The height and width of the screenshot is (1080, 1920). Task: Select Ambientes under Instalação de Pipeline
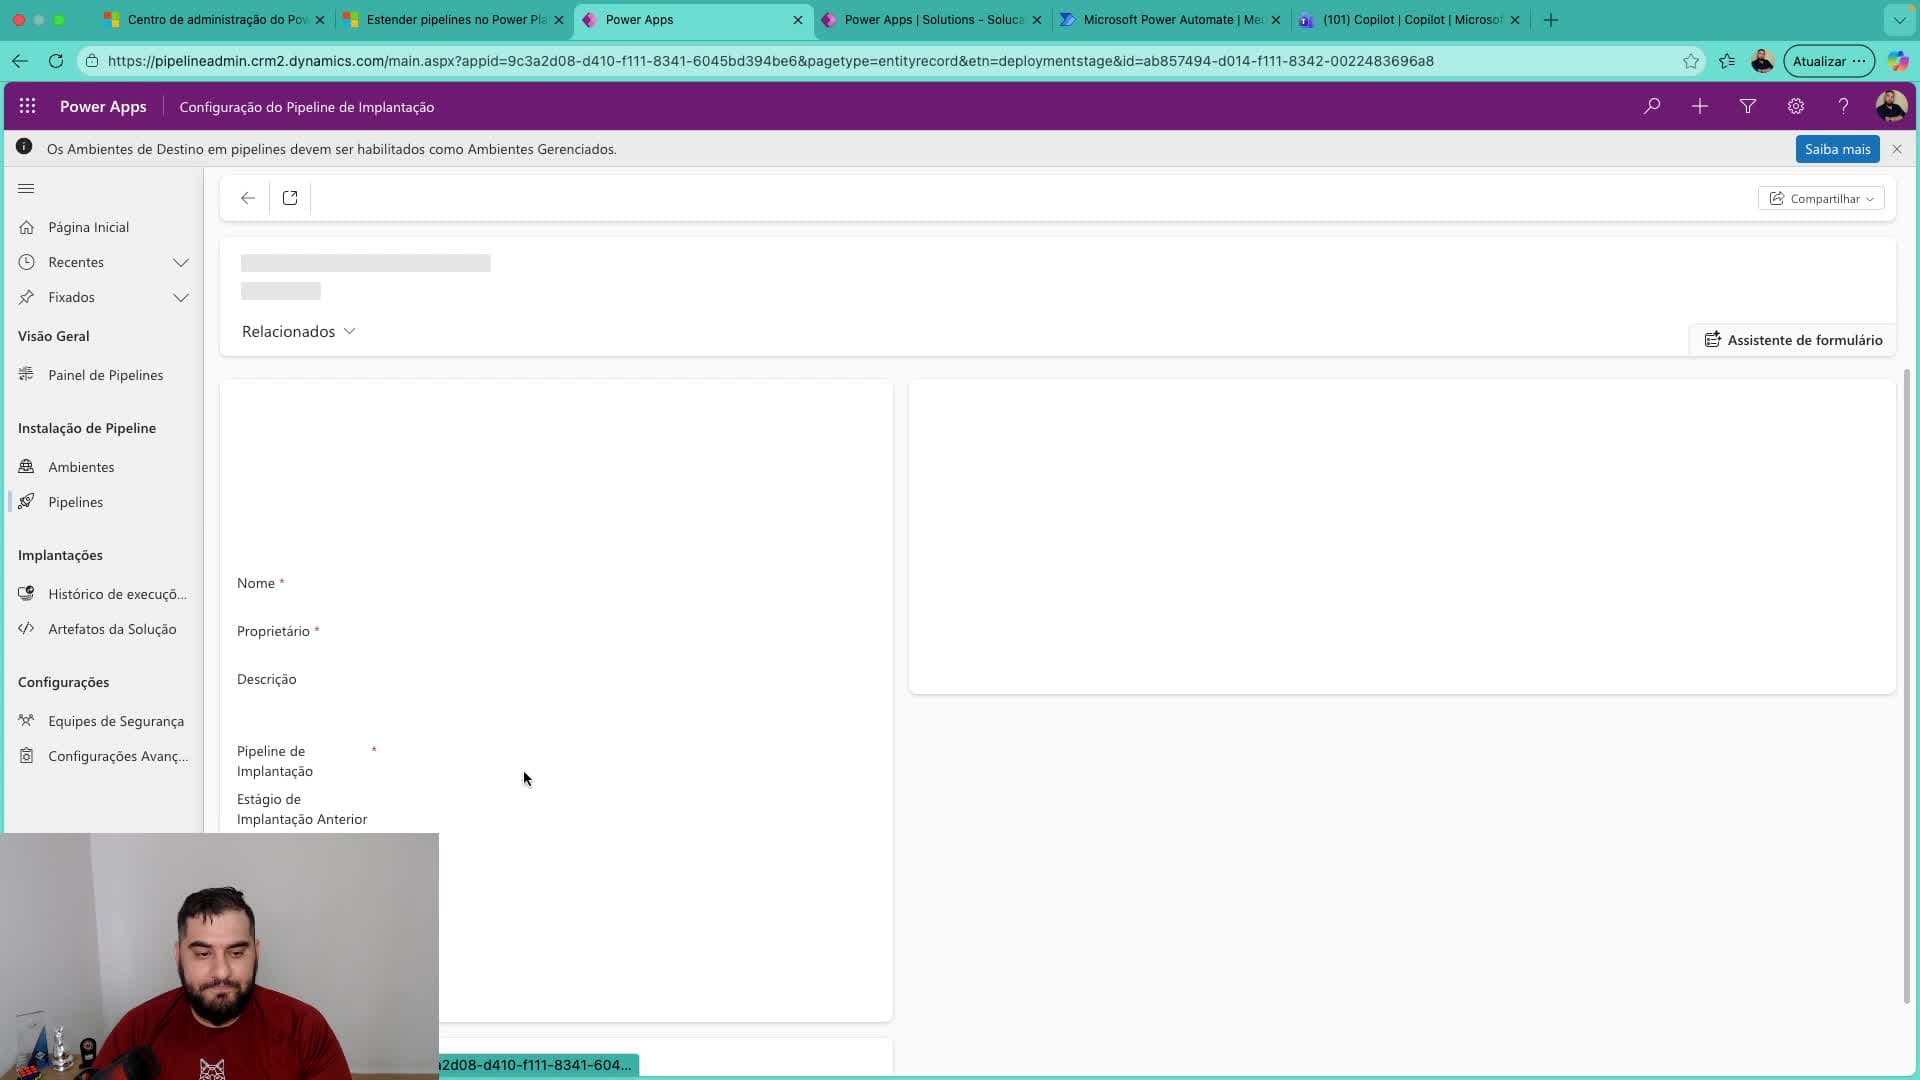pos(80,466)
